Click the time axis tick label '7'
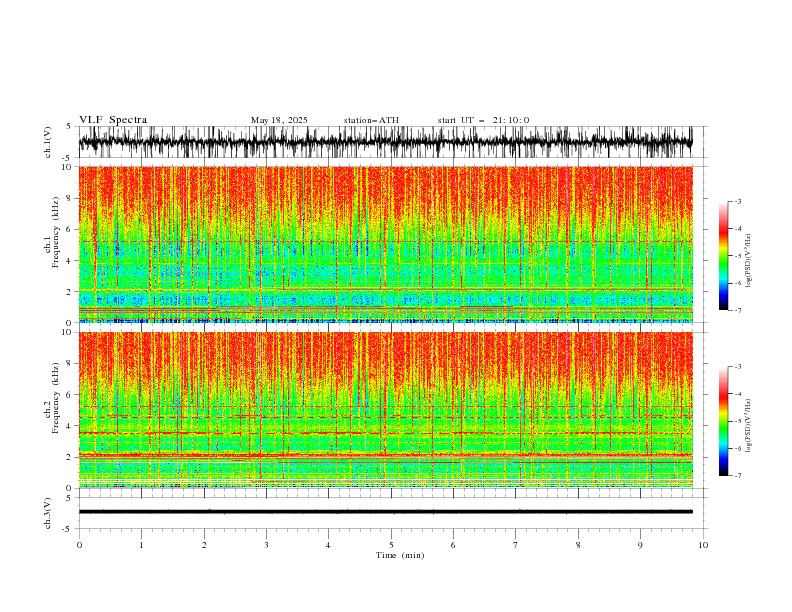The height and width of the screenshot is (612, 792). coord(516,545)
